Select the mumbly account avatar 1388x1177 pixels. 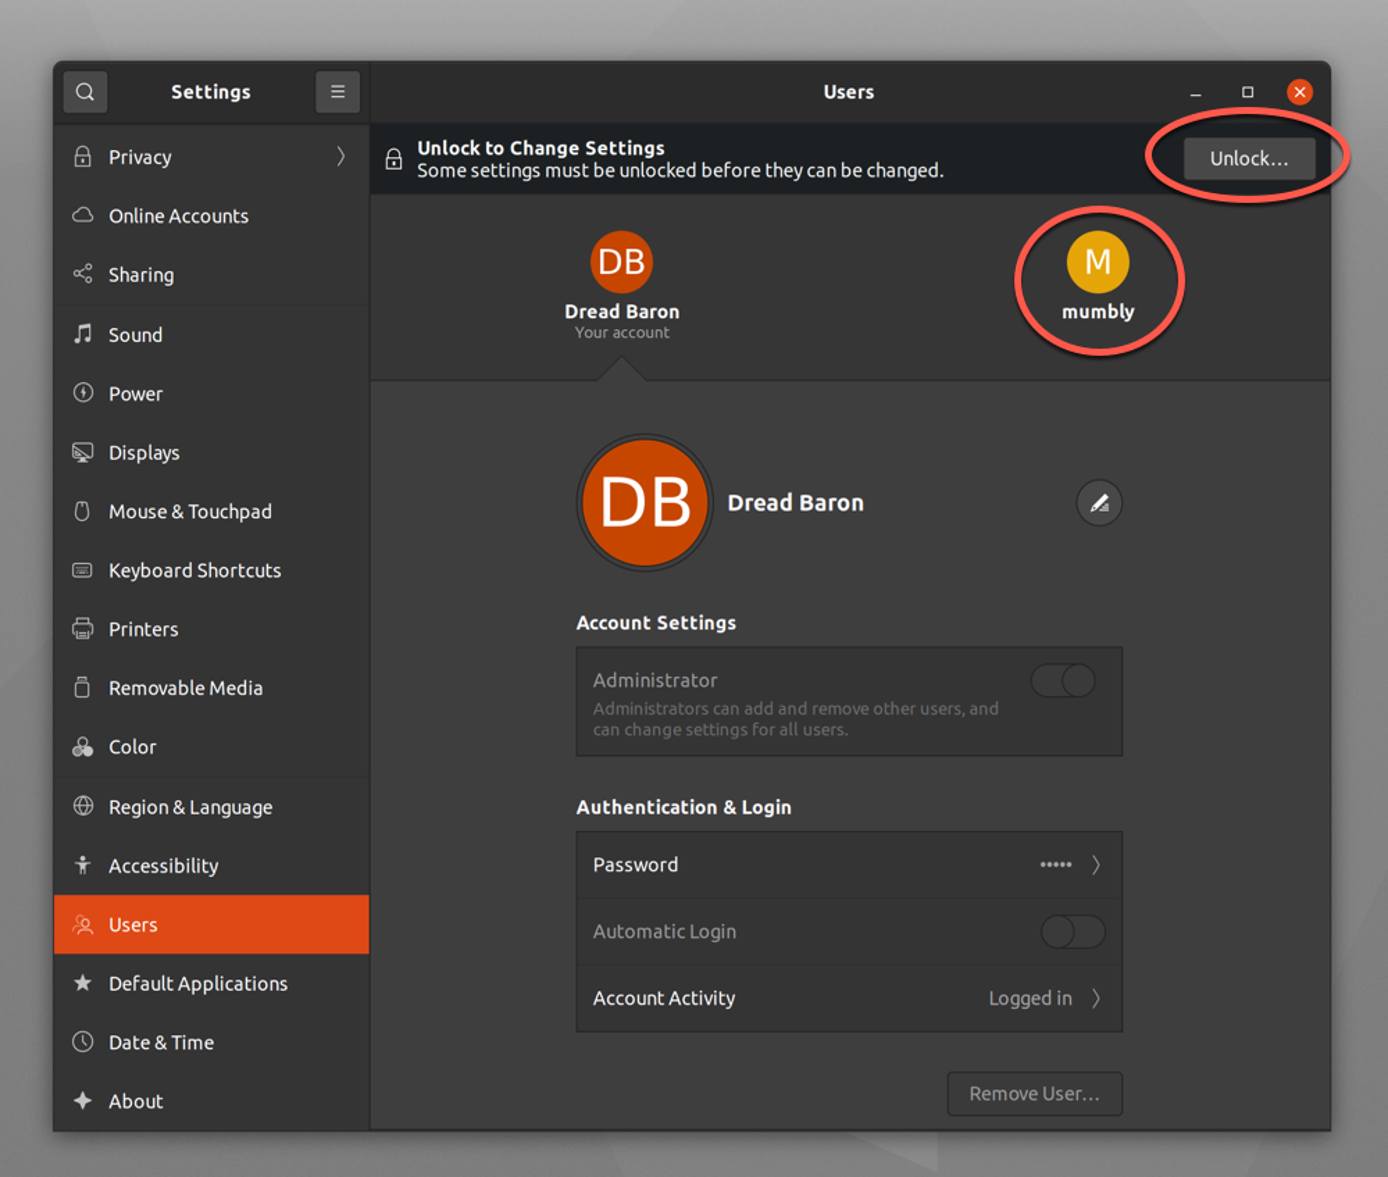pyautogui.click(x=1098, y=262)
